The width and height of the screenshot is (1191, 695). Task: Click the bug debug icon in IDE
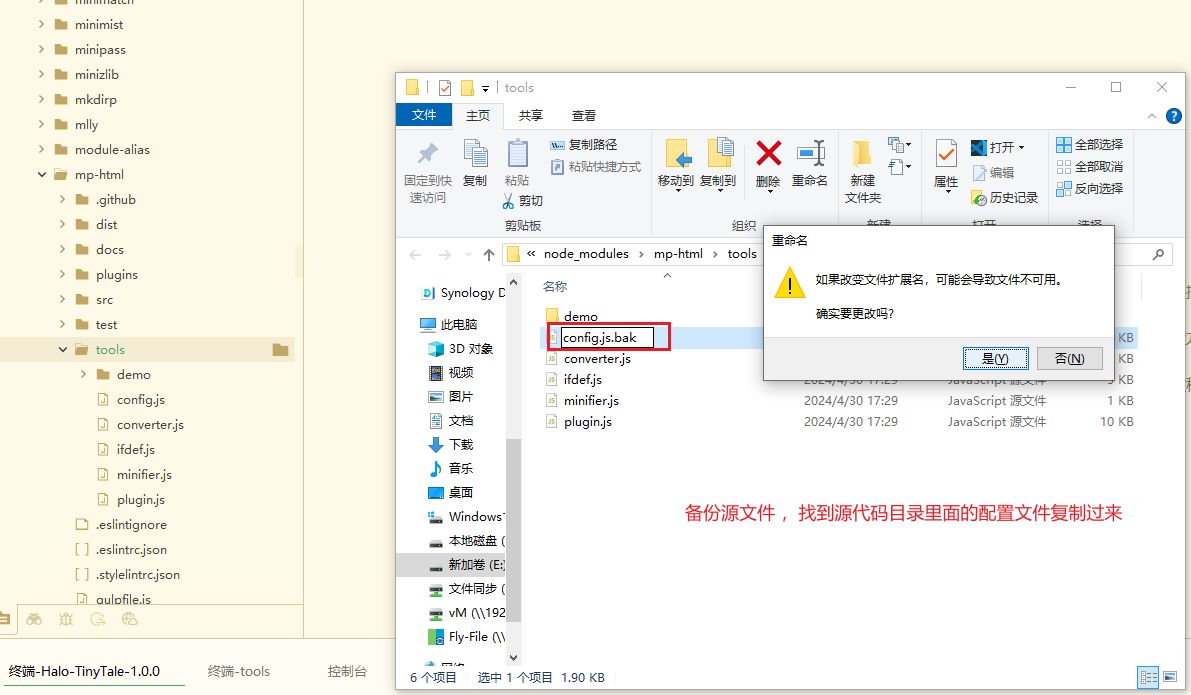coord(66,619)
